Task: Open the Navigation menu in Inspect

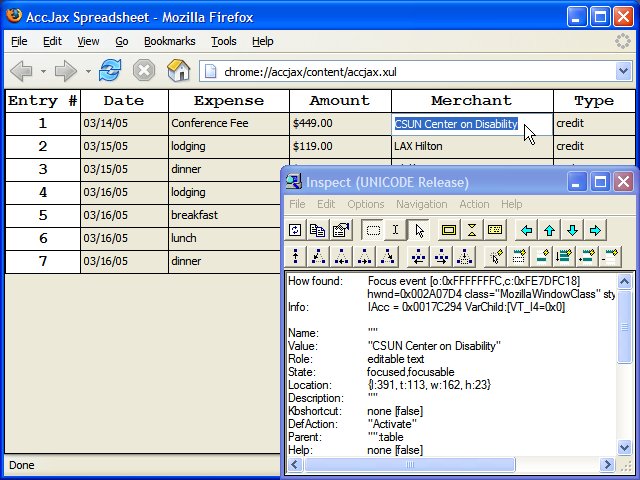Action: [421, 204]
